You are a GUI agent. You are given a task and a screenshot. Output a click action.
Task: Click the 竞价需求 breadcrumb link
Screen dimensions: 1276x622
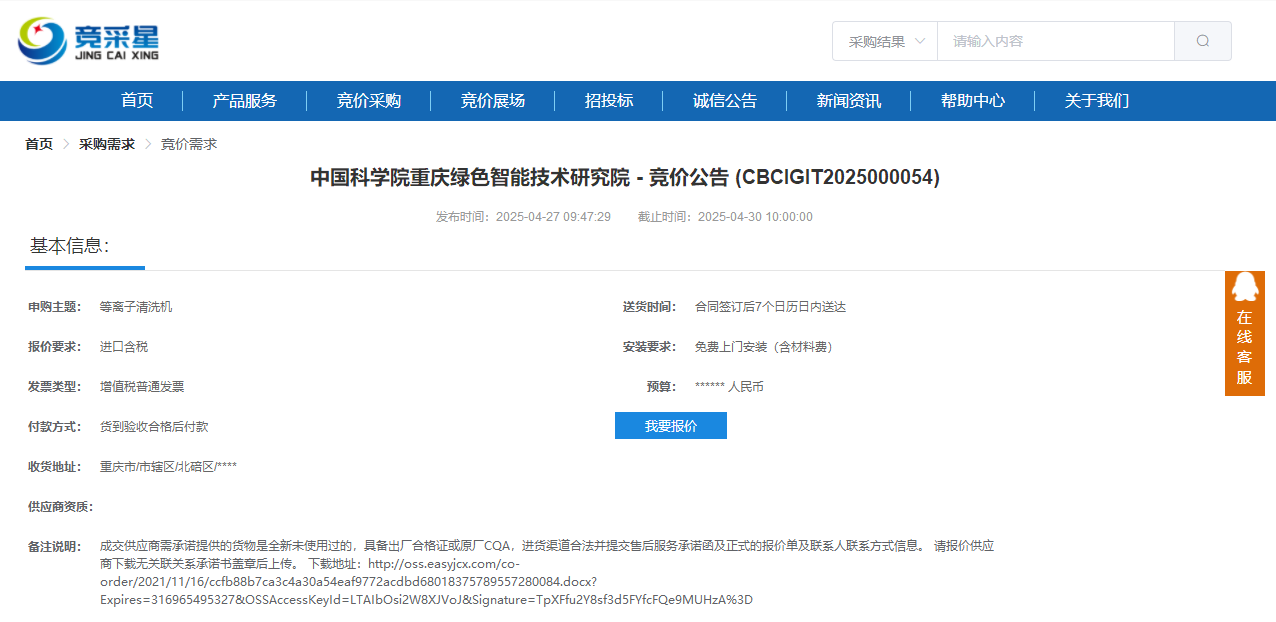(188, 143)
